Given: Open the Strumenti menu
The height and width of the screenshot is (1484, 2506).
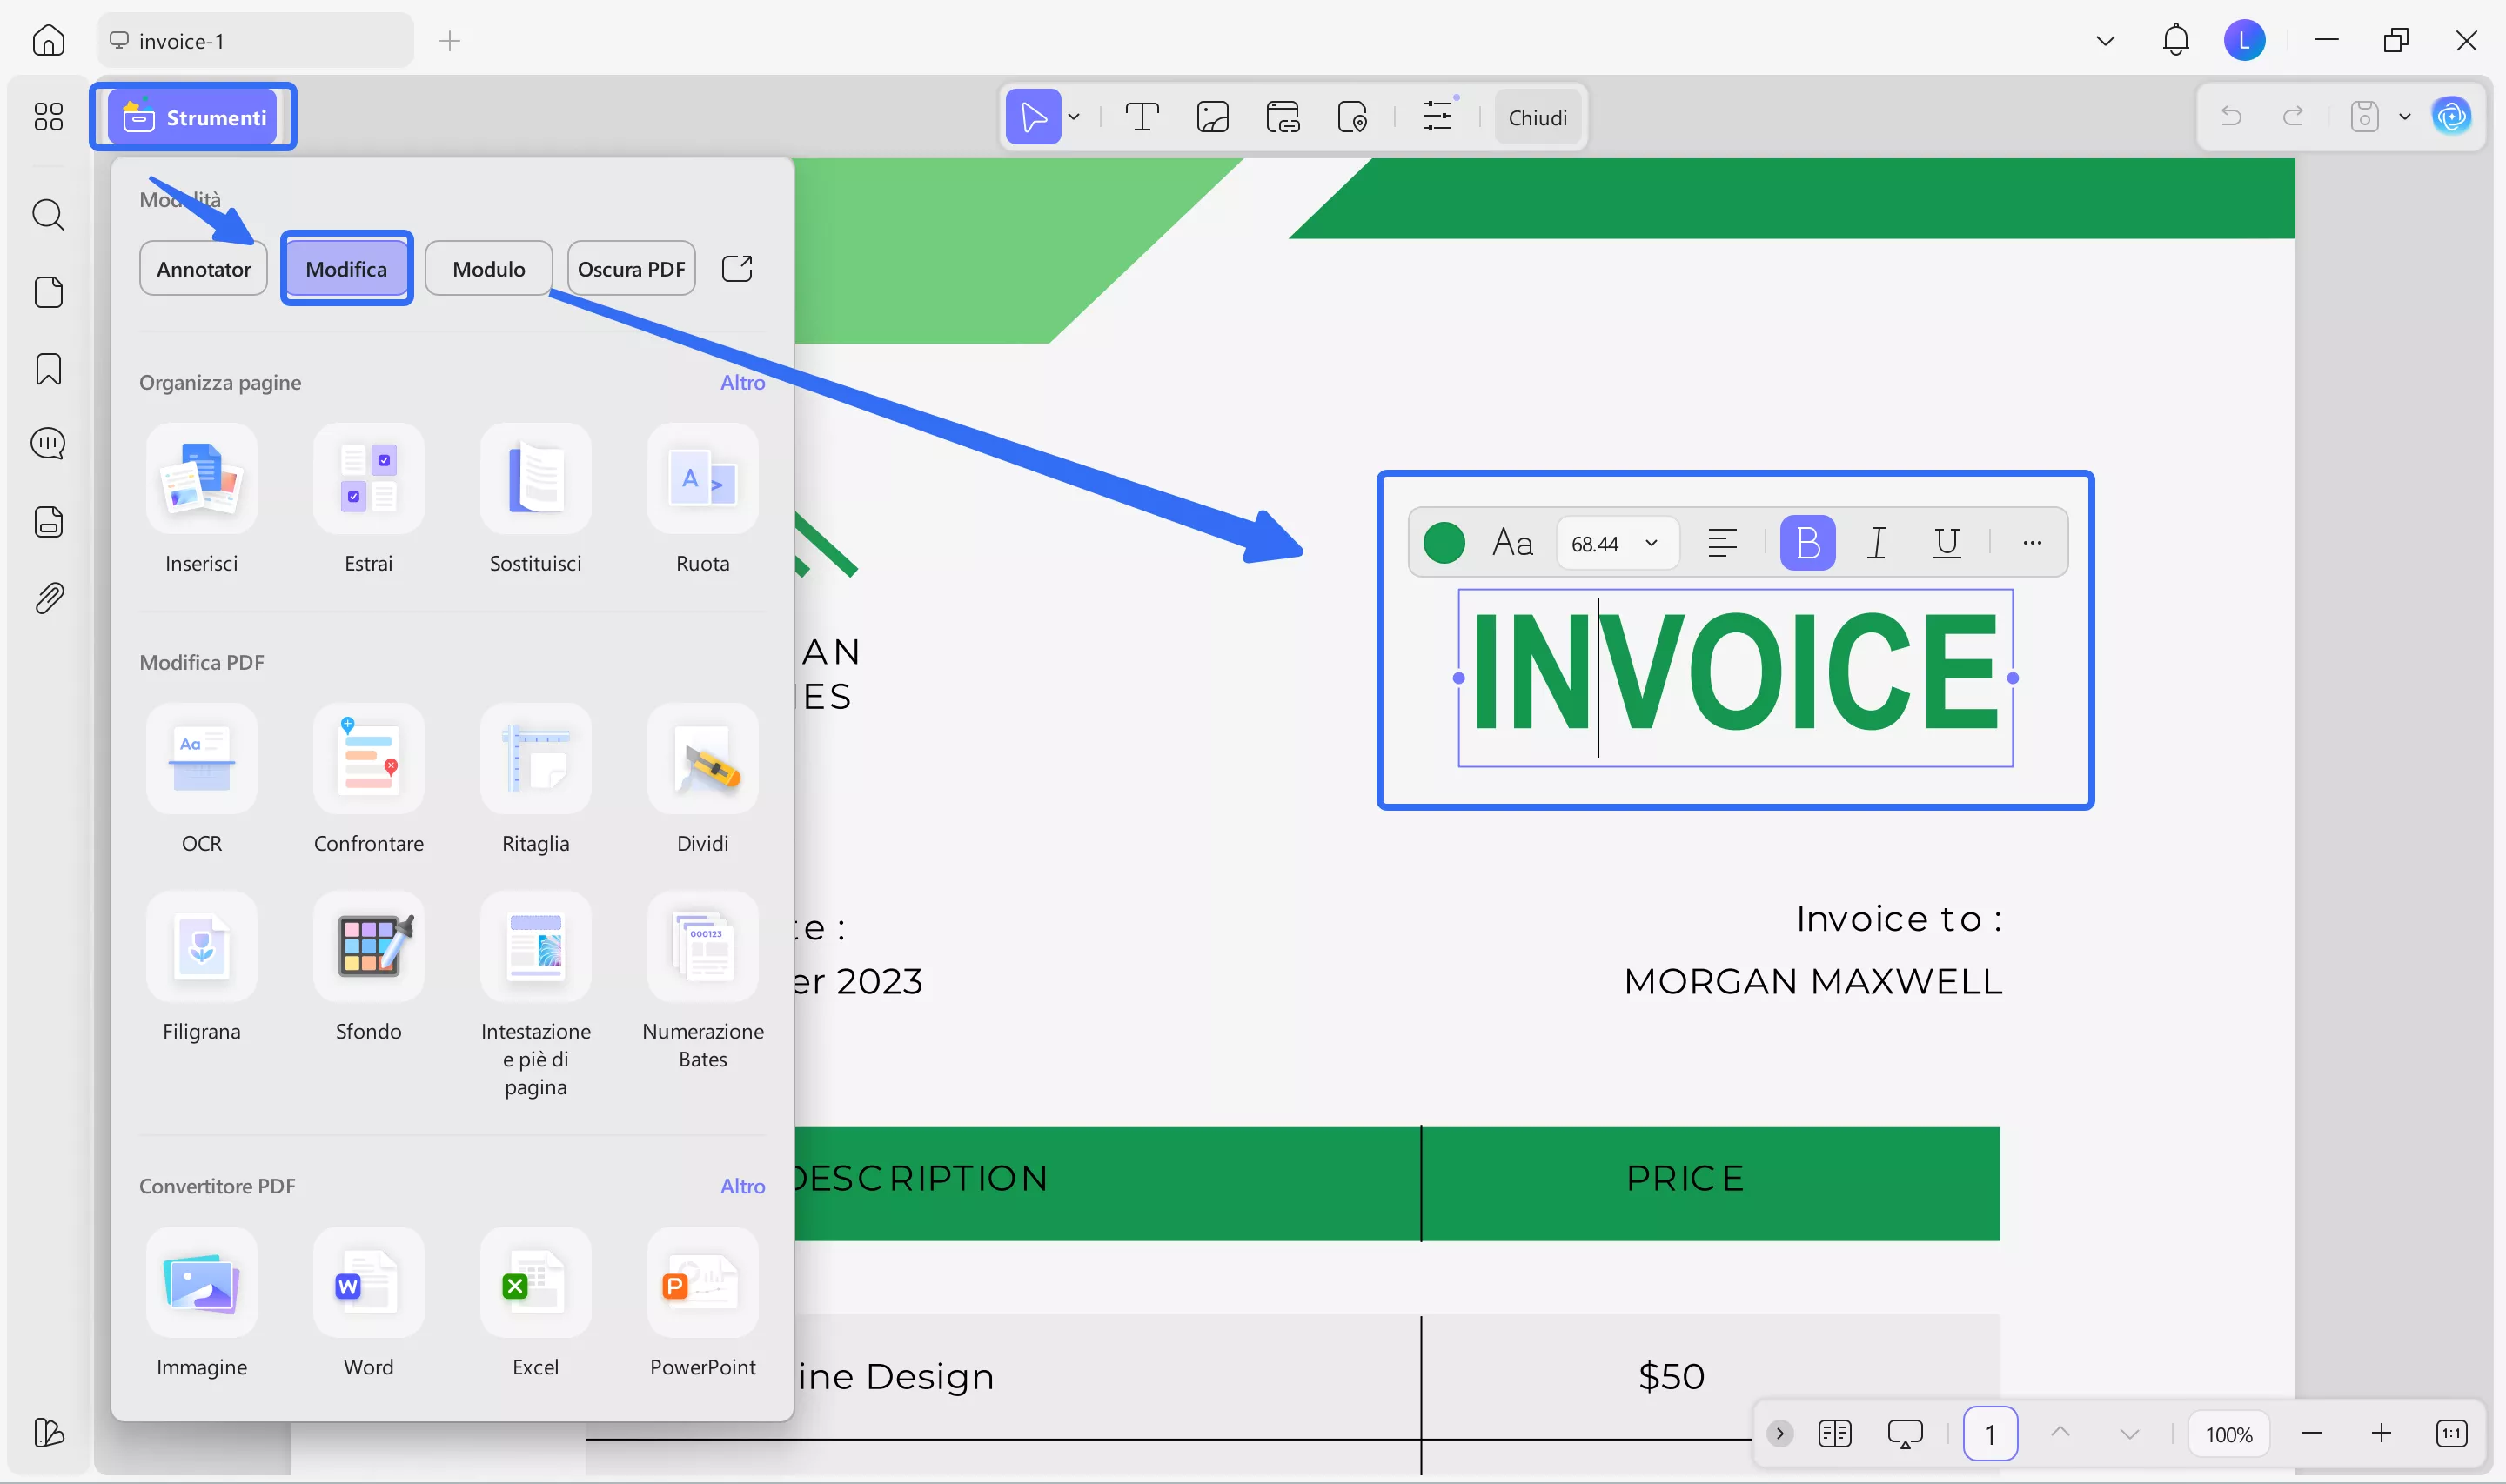Looking at the screenshot, I should [194, 116].
